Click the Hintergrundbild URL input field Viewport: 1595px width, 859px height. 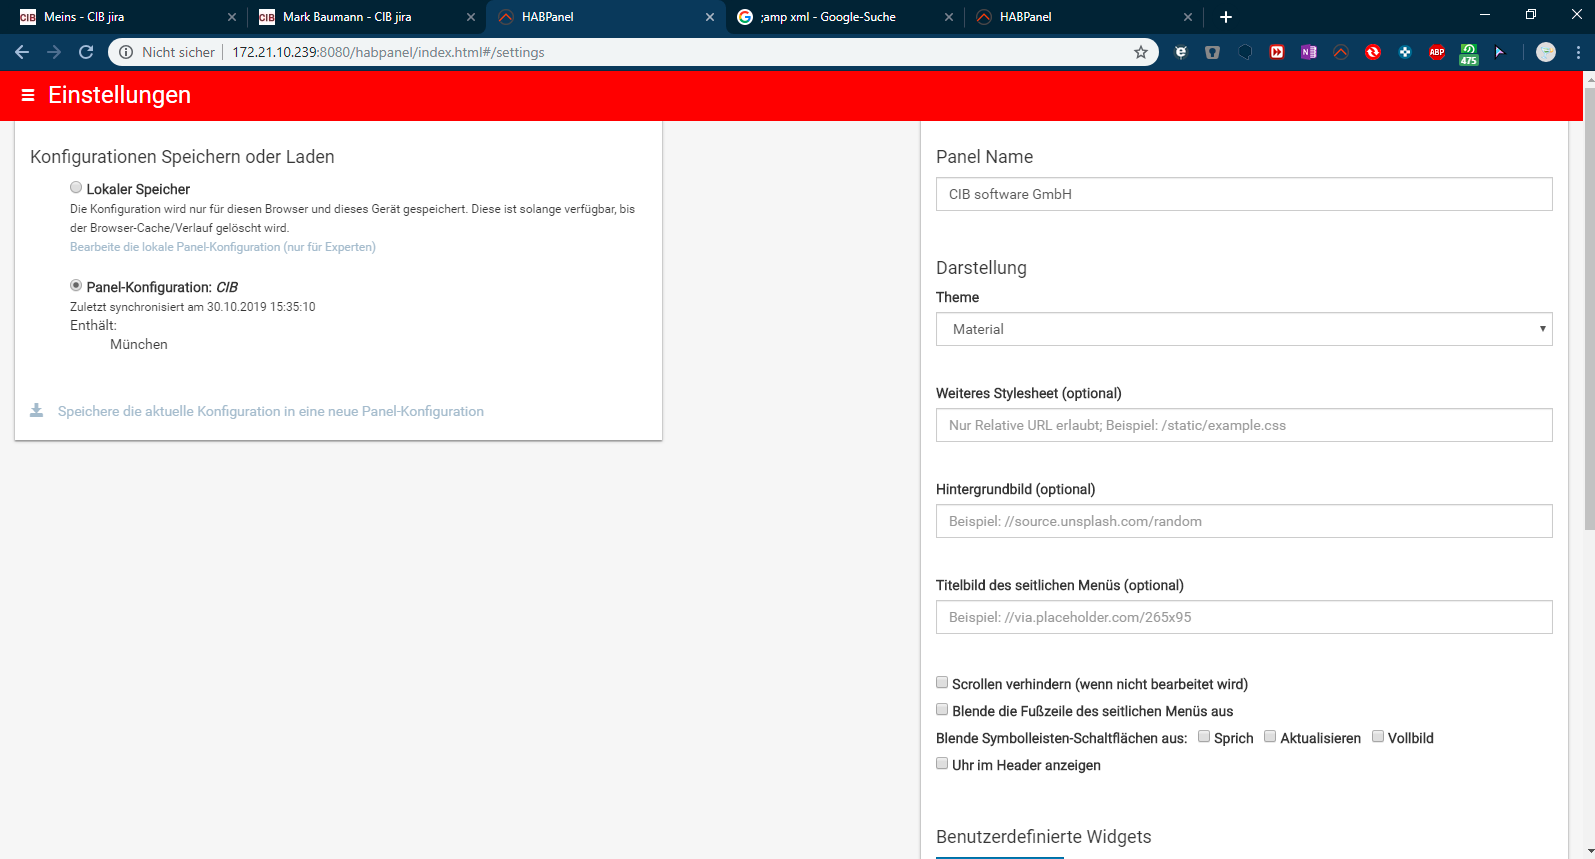1243,521
